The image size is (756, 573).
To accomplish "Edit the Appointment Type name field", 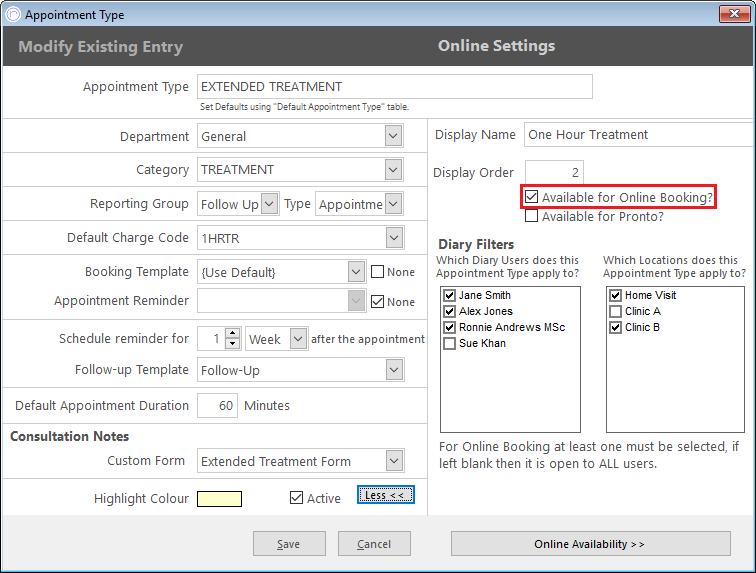I will pos(394,87).
